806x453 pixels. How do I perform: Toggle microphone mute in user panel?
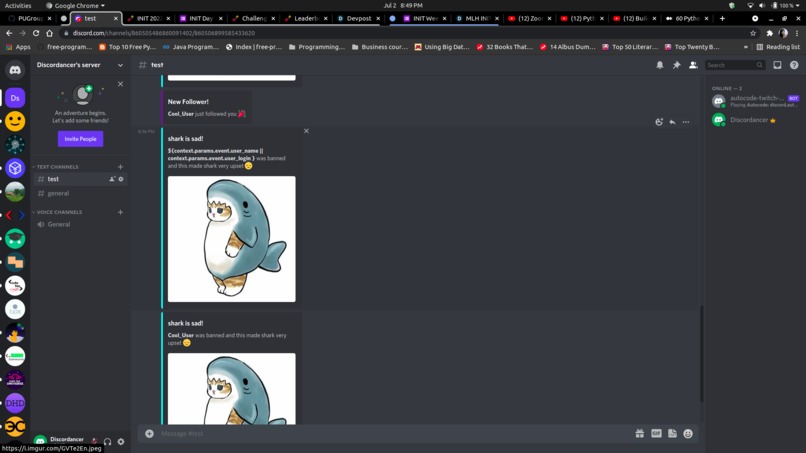(x=95, y=441)
